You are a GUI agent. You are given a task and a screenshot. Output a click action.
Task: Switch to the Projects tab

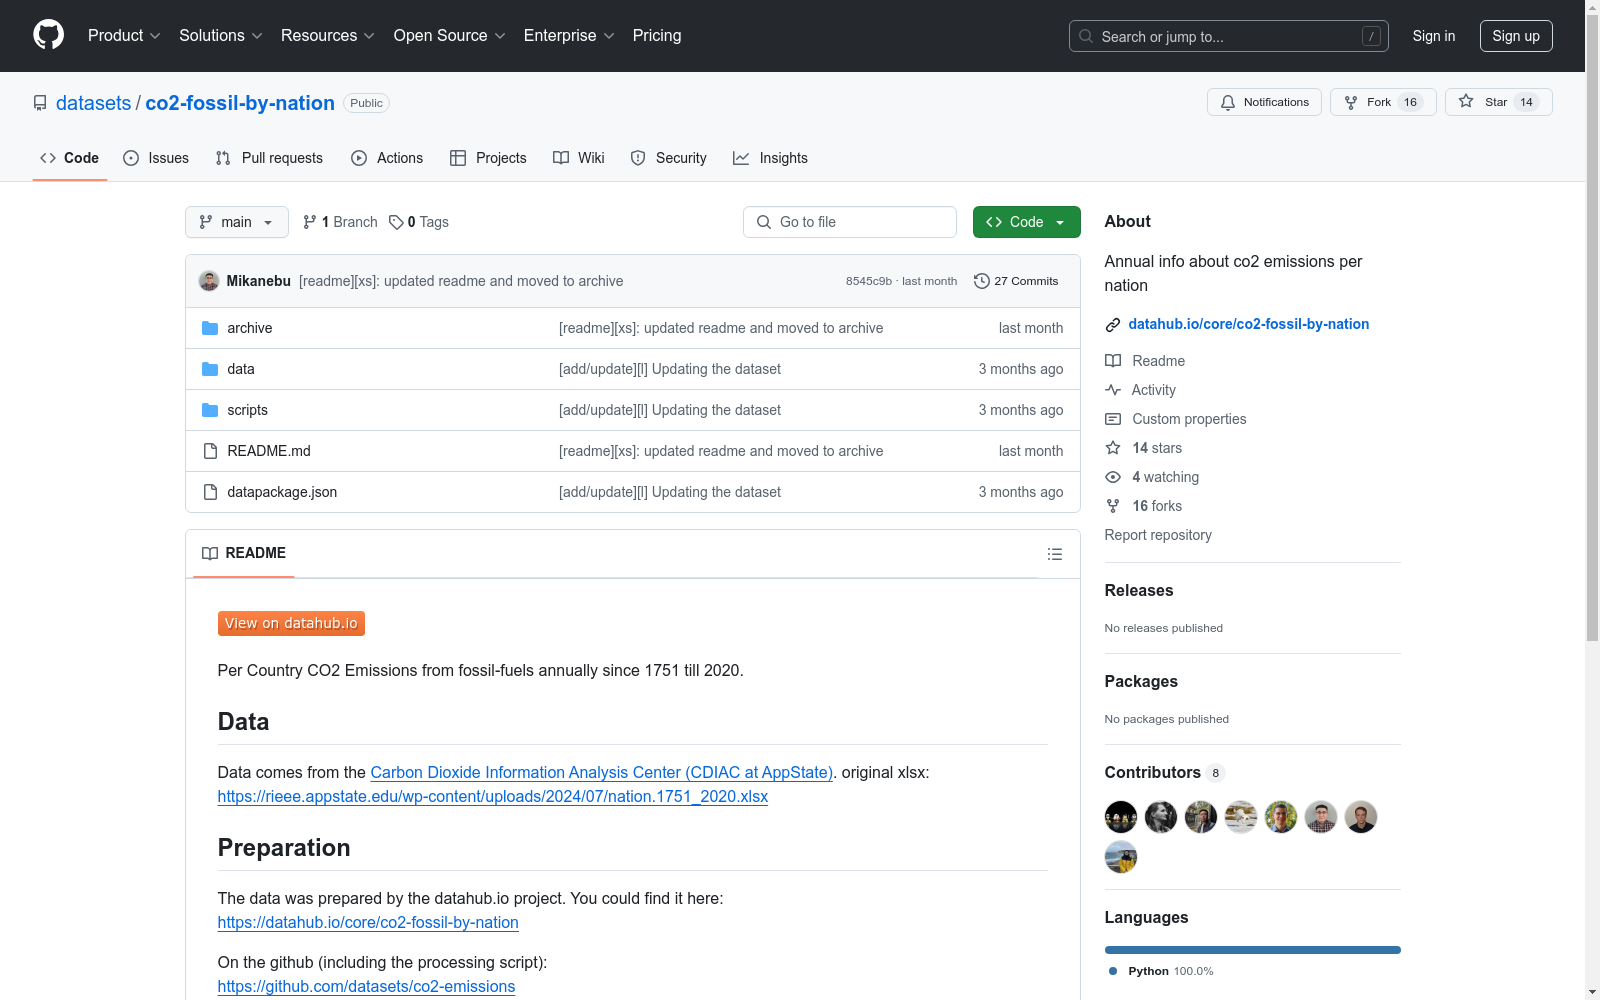click(488, 158)
